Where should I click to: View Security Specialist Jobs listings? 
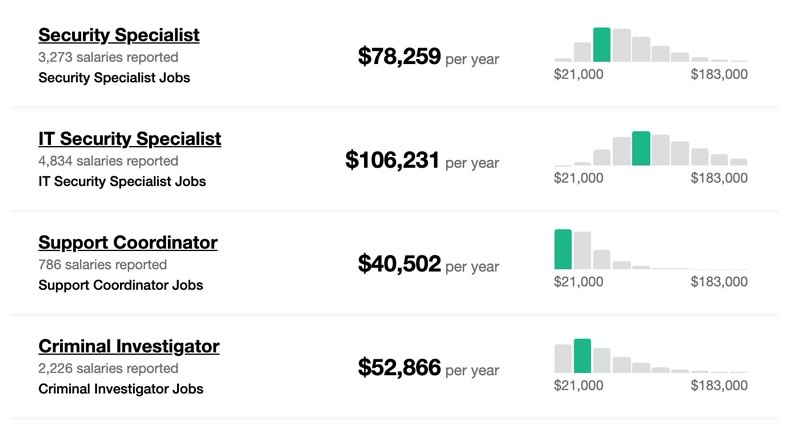pyautogui.click(x=114, y=78)
